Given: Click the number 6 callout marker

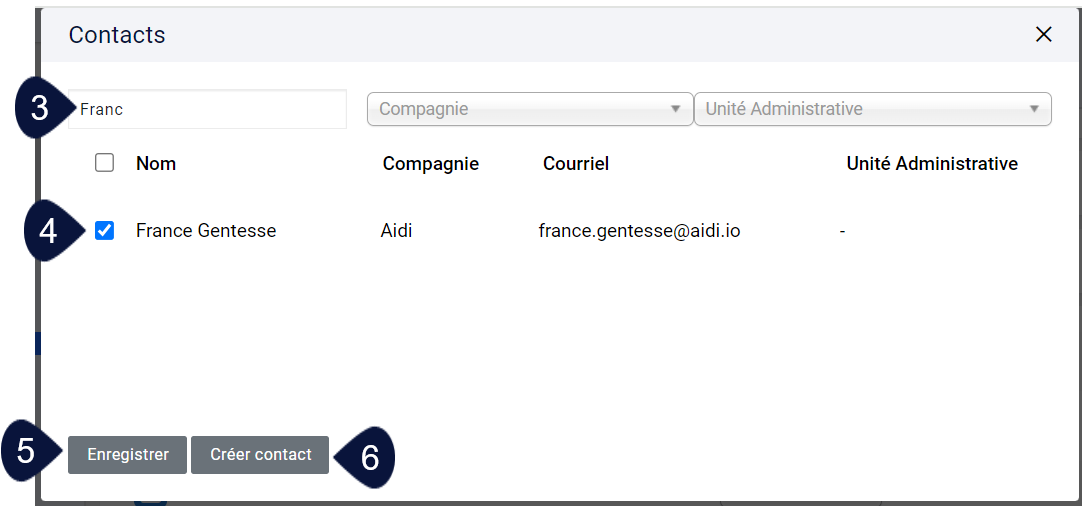Looking at the screenshot, I should (x=369, y=457).
